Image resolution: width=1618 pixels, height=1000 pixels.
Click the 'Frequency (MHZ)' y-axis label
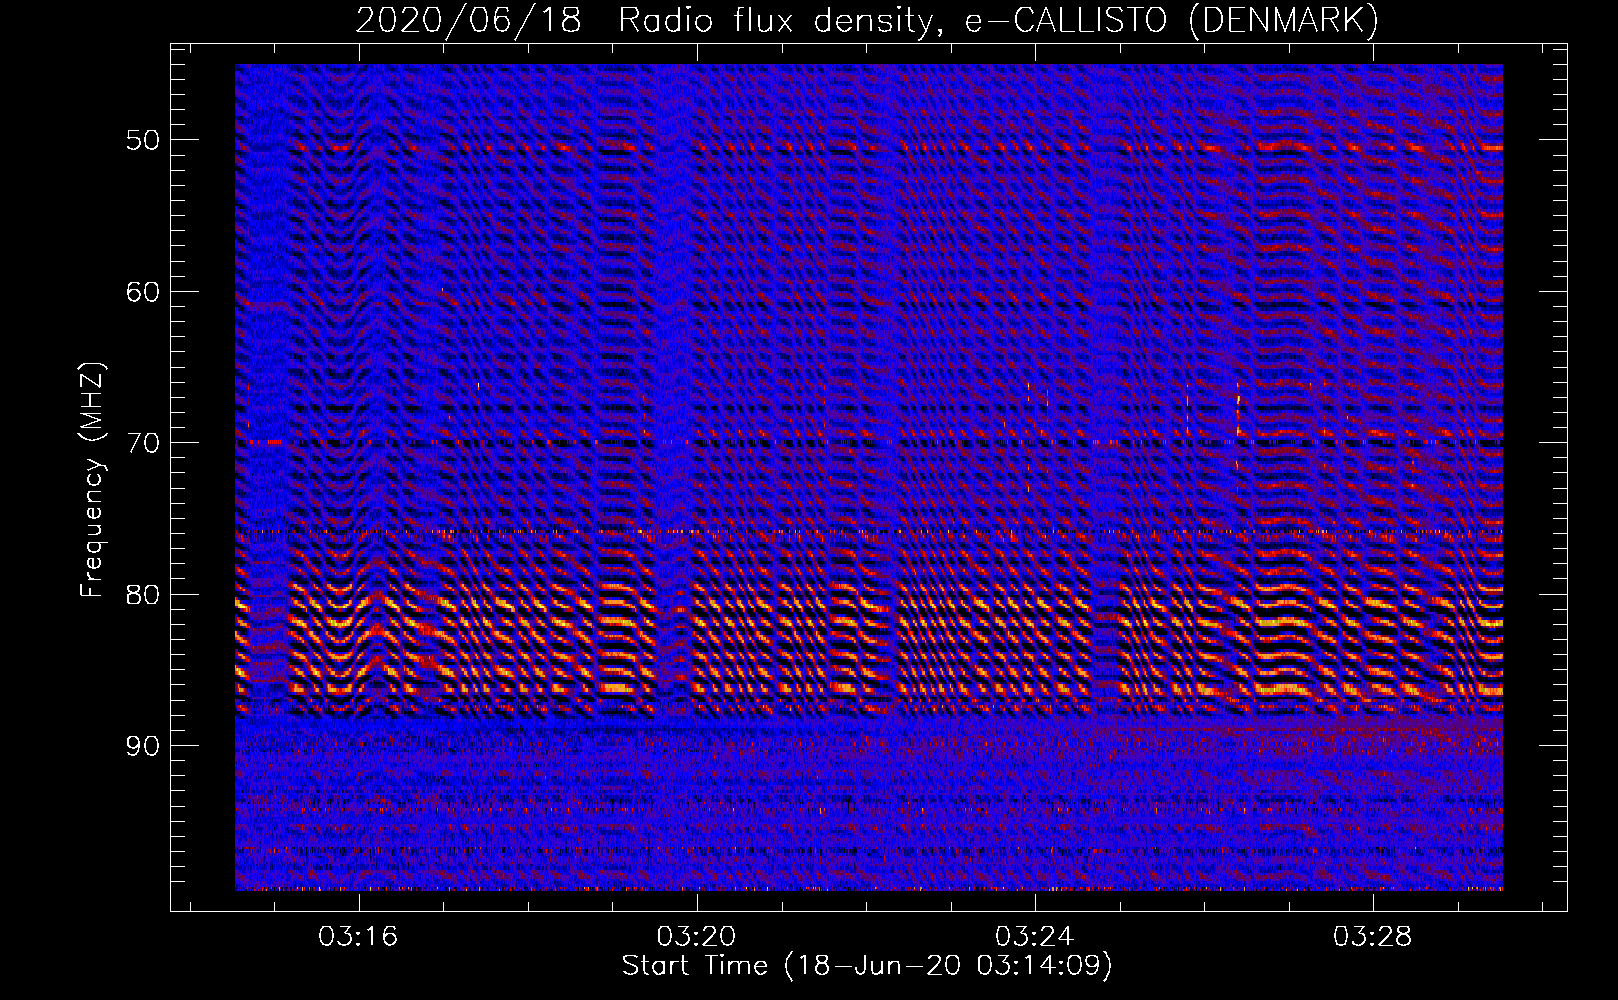(x=92, y=480)
